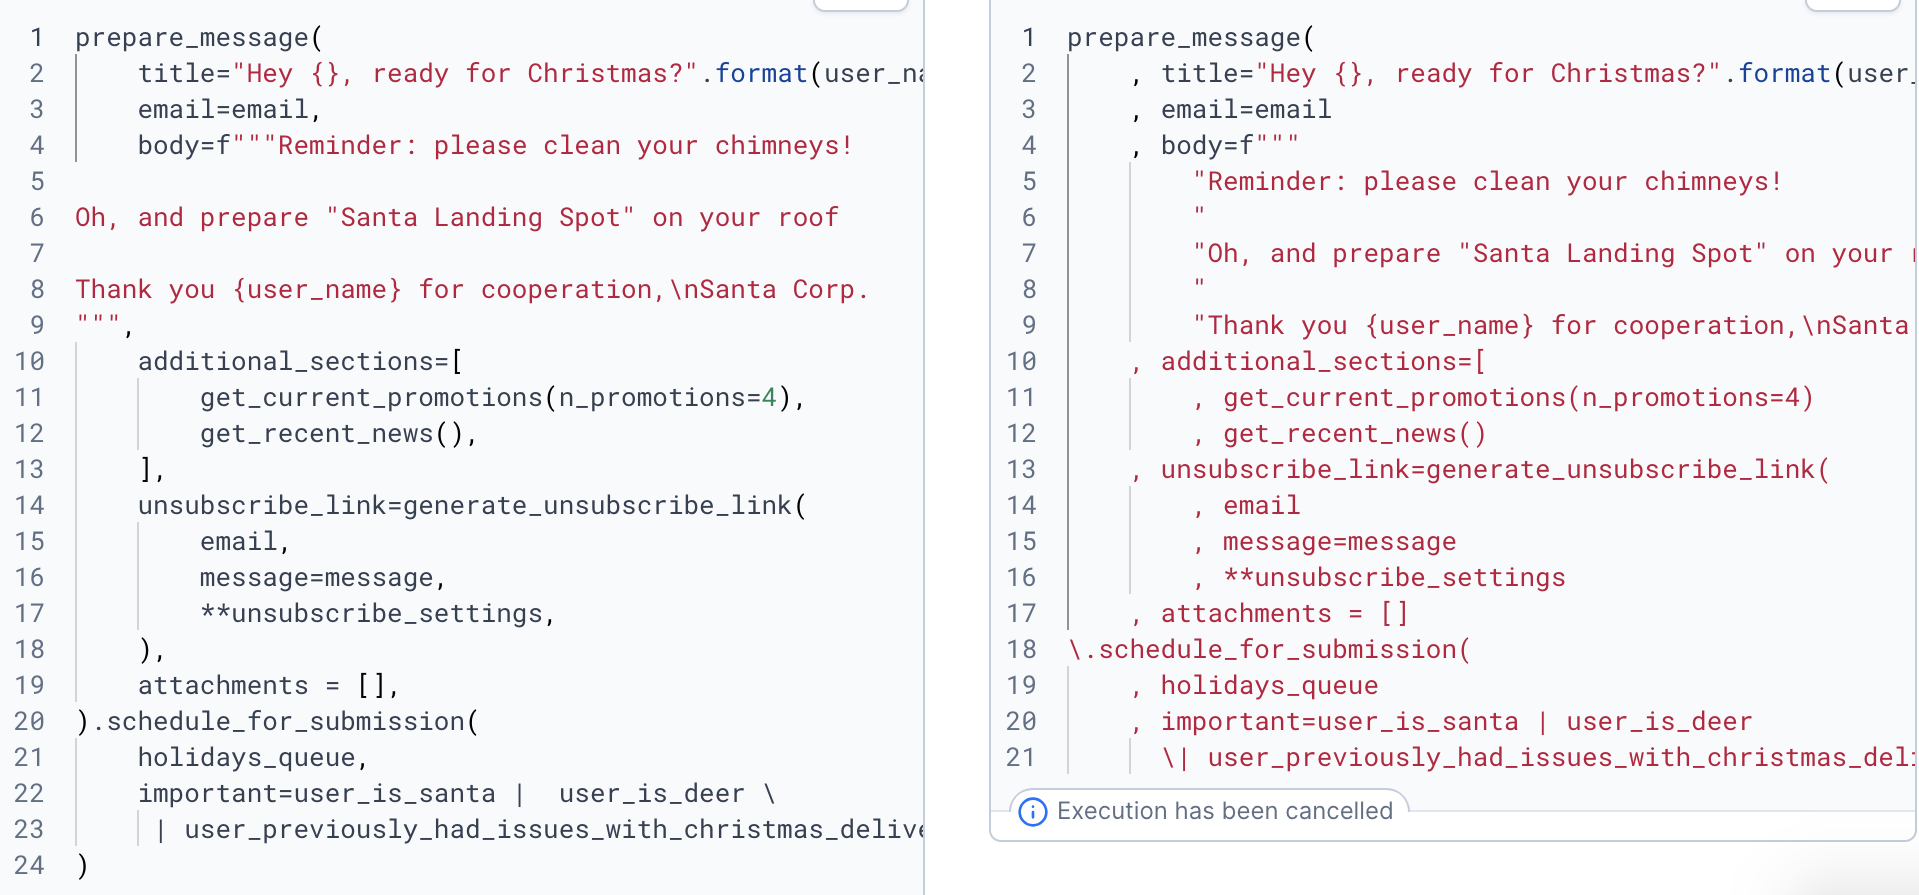Click ').schedule_for_submission(' in left editor
The image size is (1919, 895).
(x=277, y=721)
